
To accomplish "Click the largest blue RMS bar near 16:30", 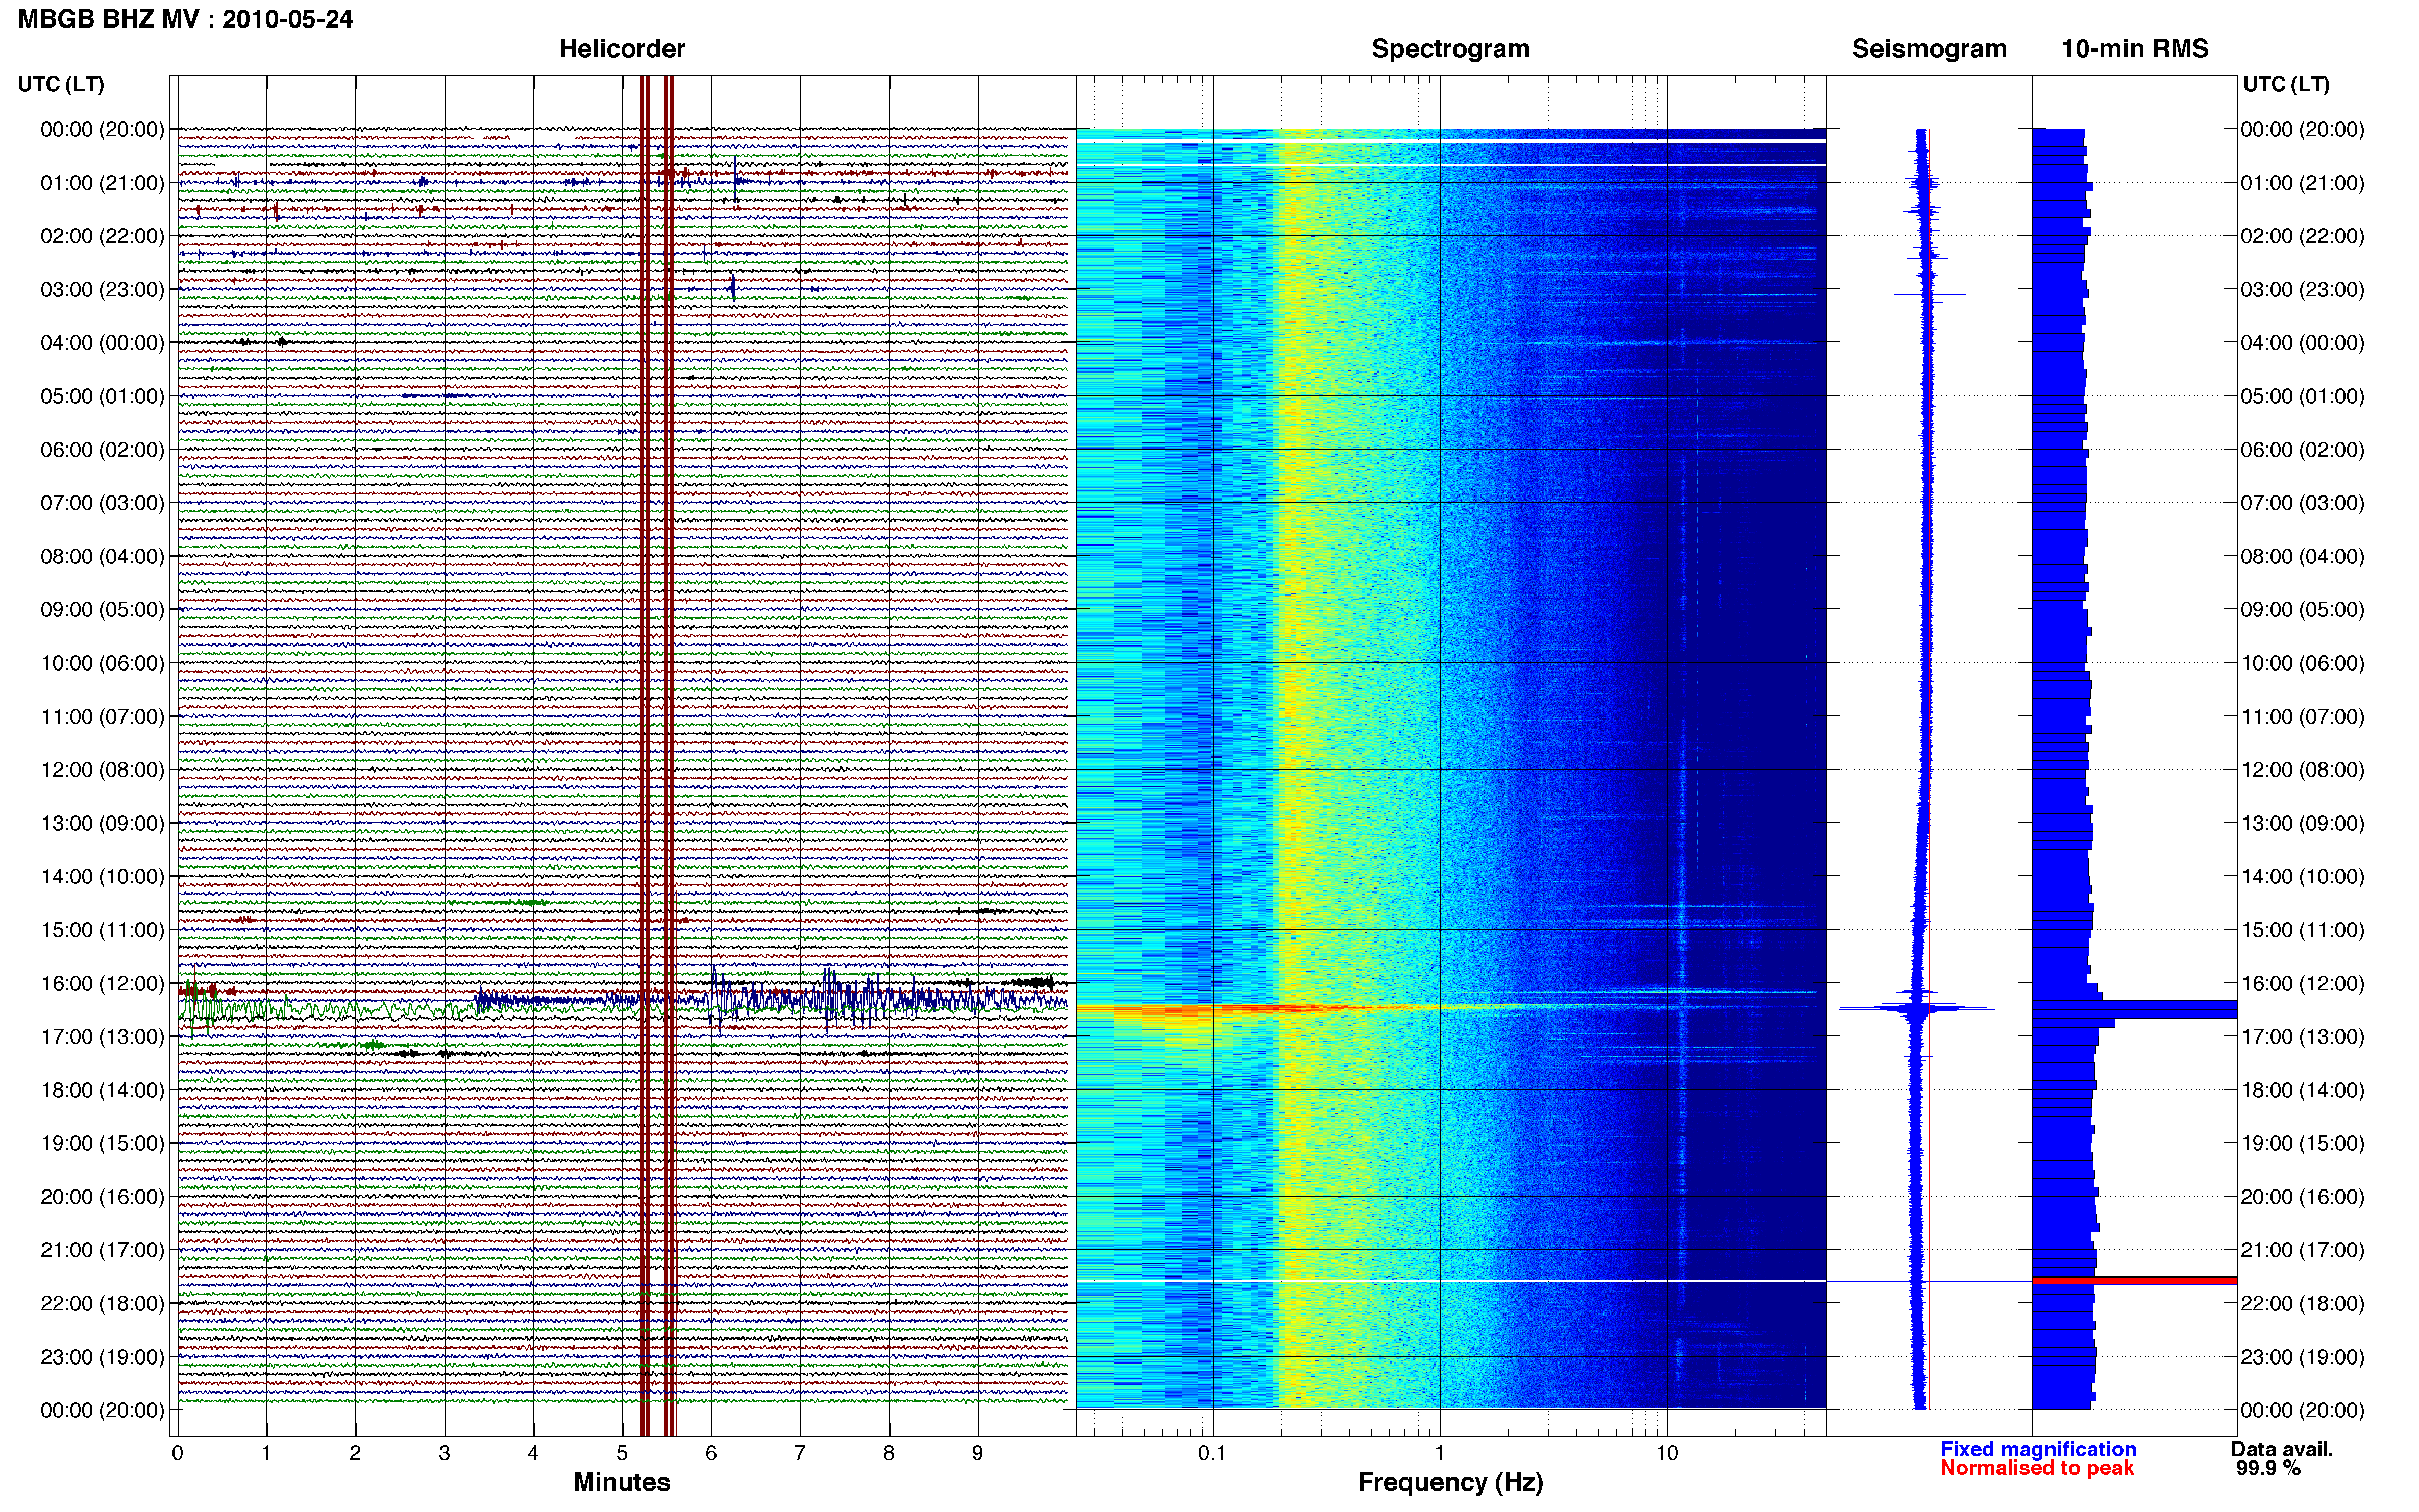I will (x=2134, y=1009).
